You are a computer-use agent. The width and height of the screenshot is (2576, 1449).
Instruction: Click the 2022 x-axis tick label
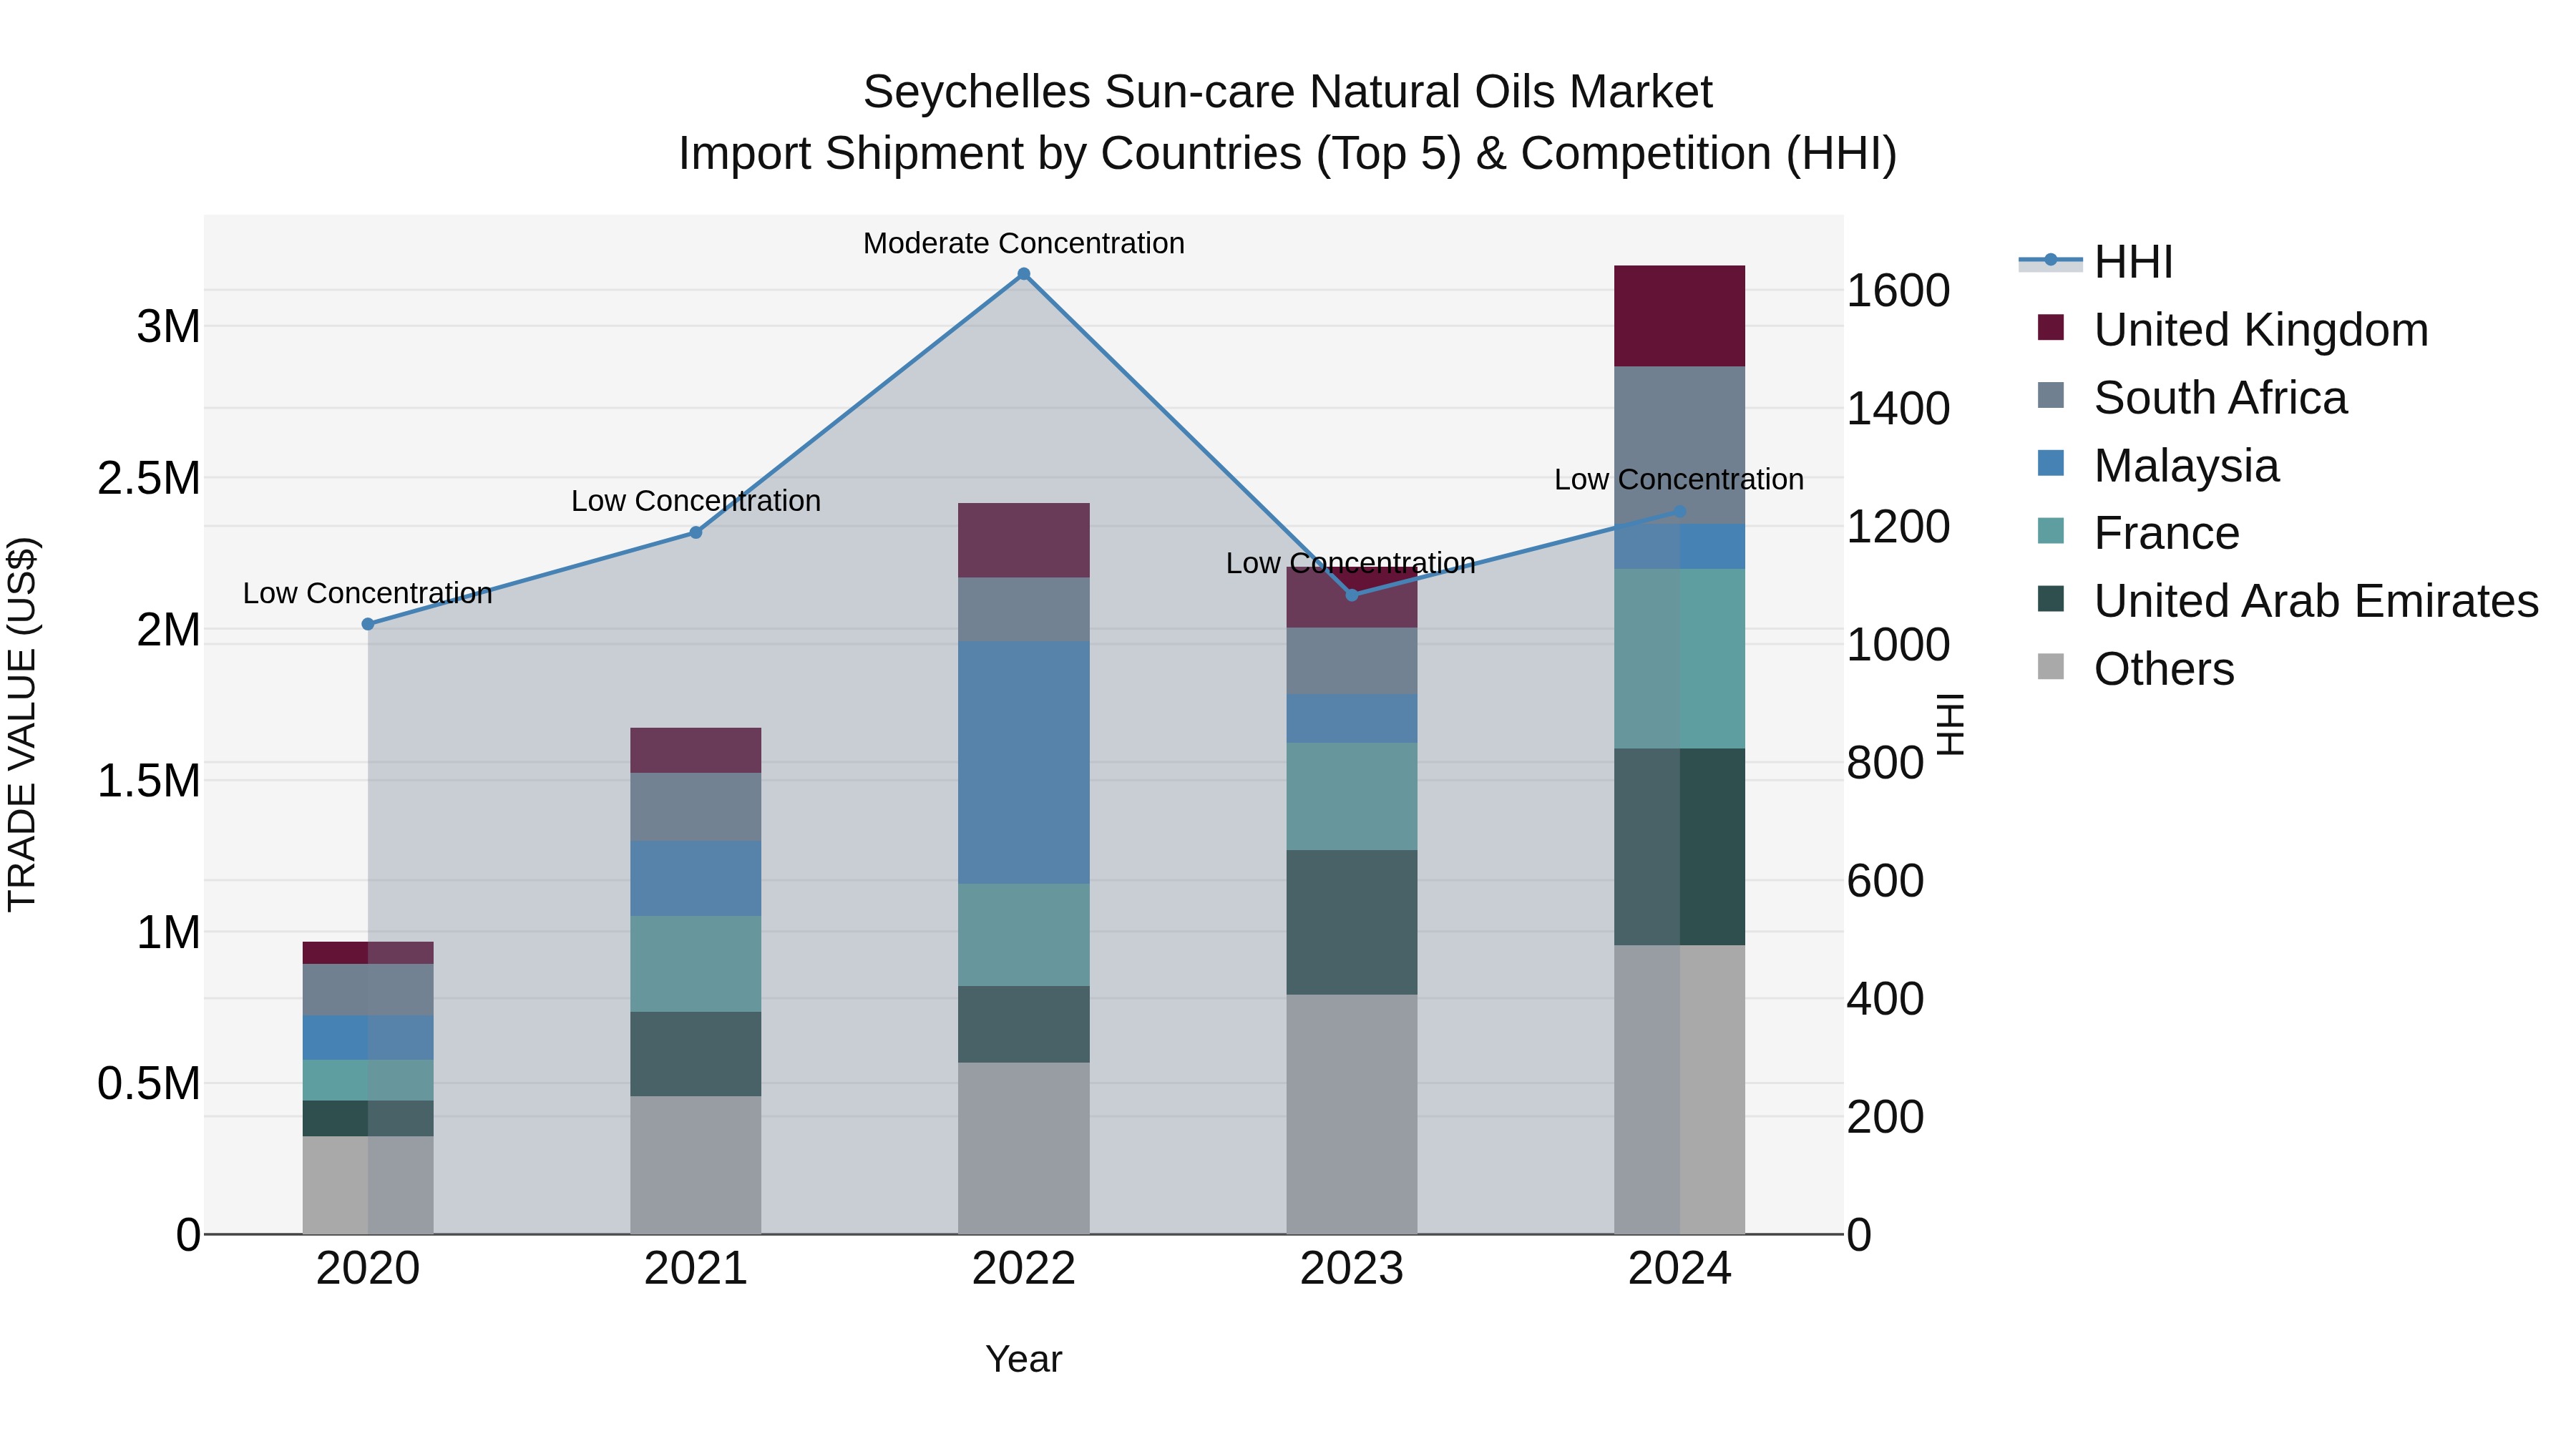tap(1024, 1269)
